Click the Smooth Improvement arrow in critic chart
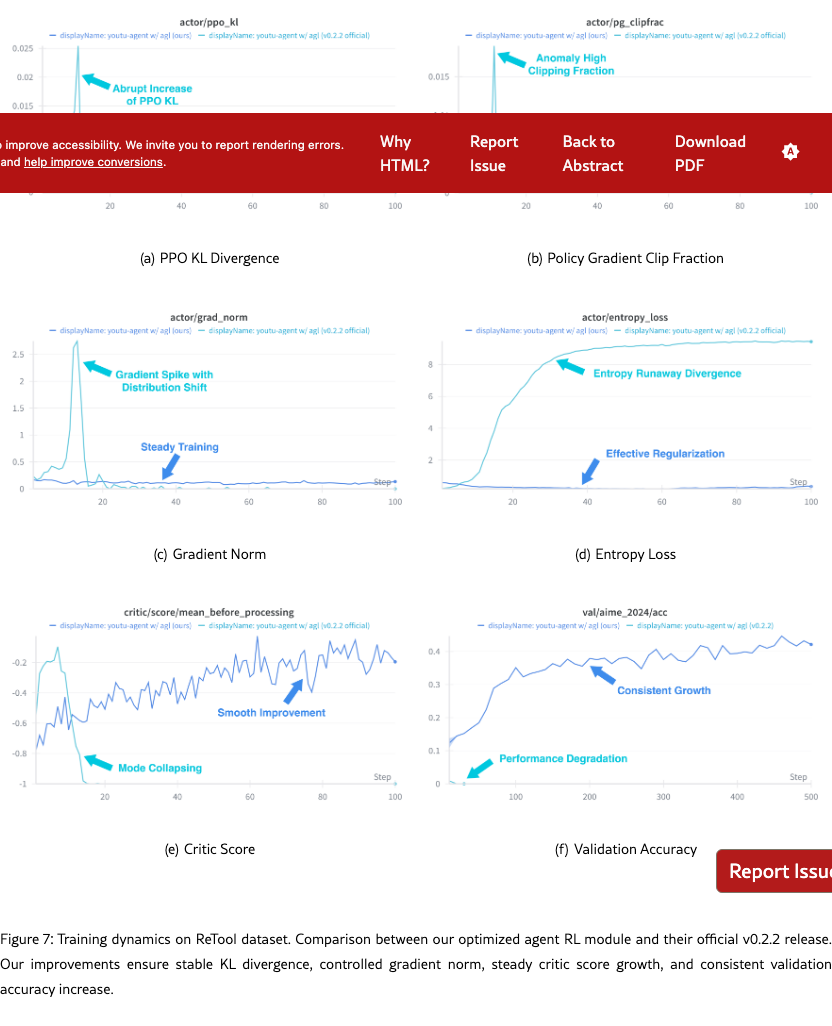Viewport: 832px width, 1026px height. pyautogui.click(x=295, y=689)
